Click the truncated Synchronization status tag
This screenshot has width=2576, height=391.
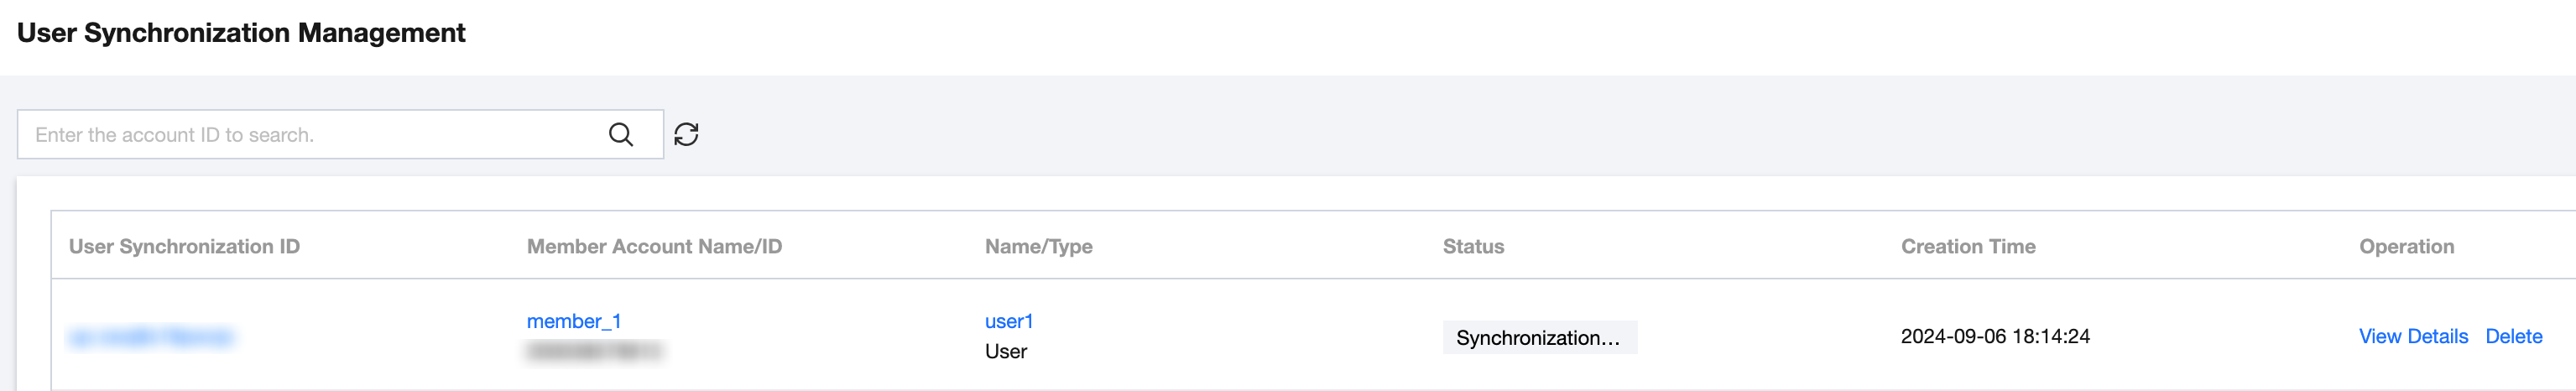pos(1538,338)
